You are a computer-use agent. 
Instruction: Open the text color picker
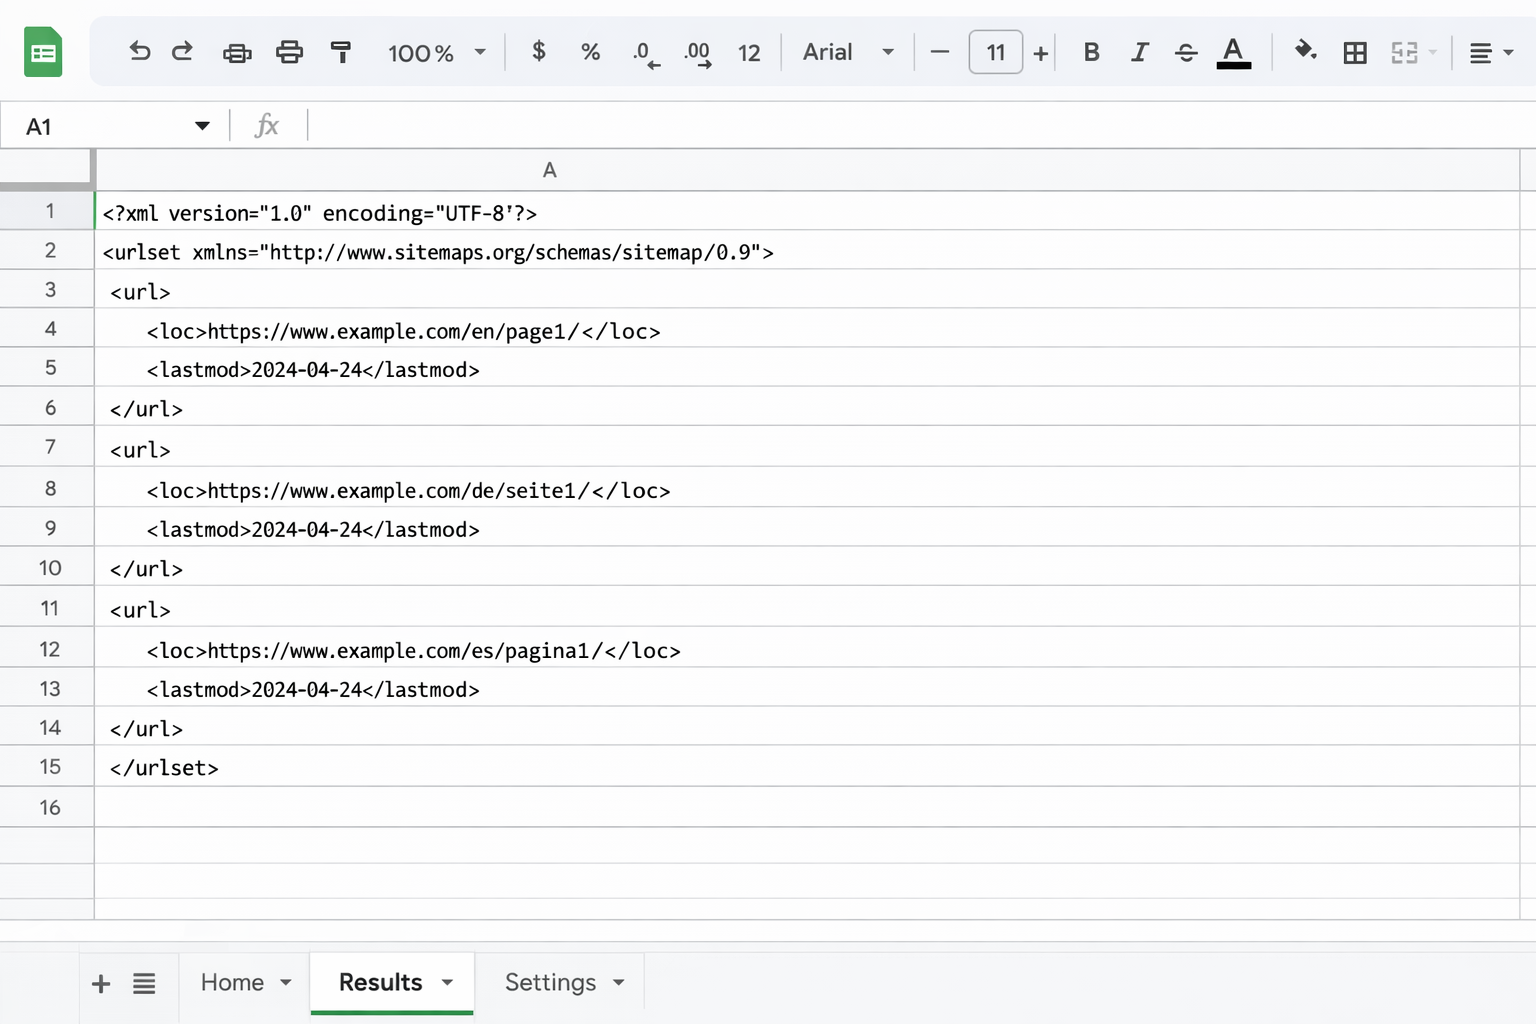tap(1234, 52)
